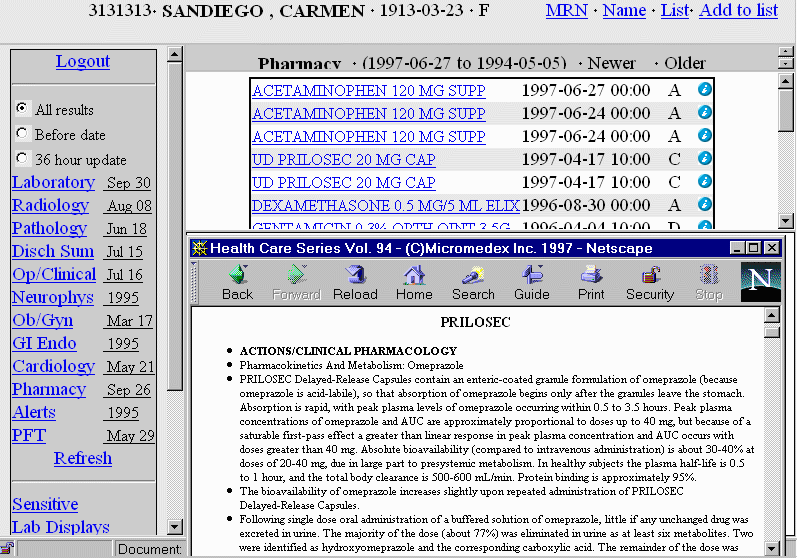This screenshot has height=558, width=797.
Task: Open Netscape Search
Action: [473, 283]
